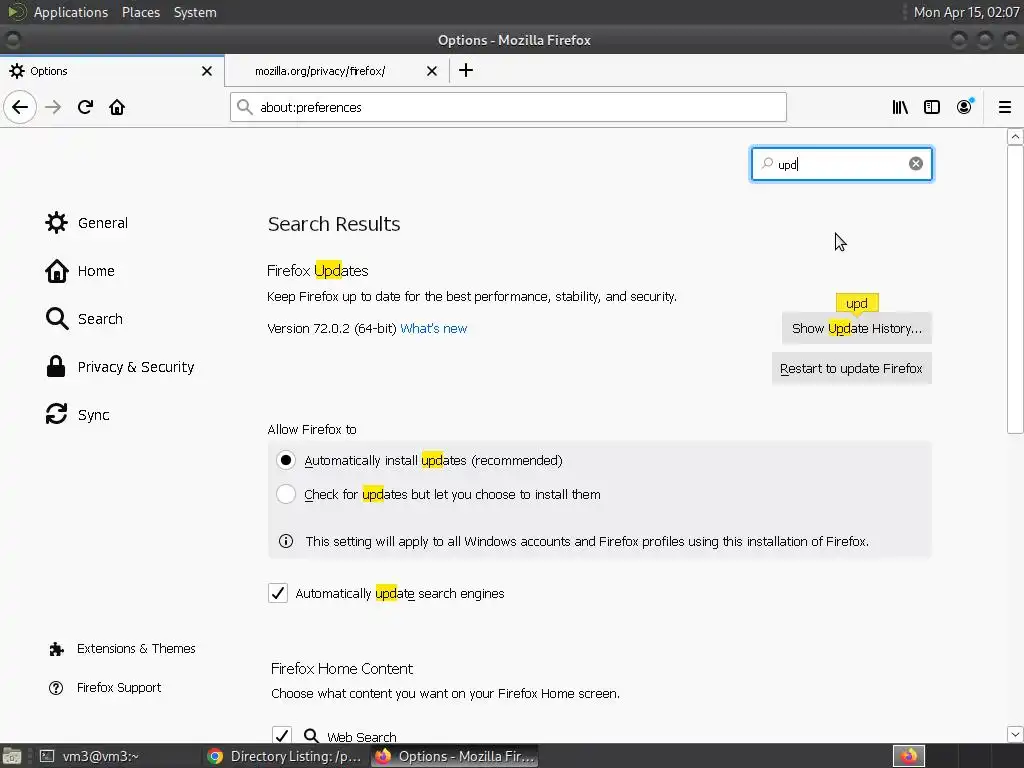The width and height of the screenshot is (1024, 768).
Task: Open Privacy & Security settings
Action: [120, 367]
